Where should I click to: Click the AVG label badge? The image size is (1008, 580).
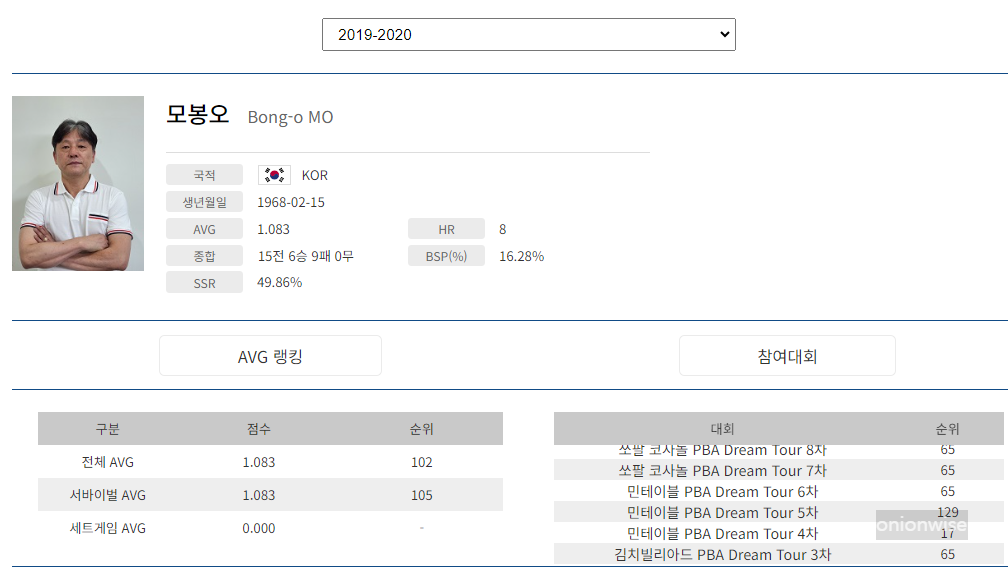pyautogui.click(x=204, y=228)
